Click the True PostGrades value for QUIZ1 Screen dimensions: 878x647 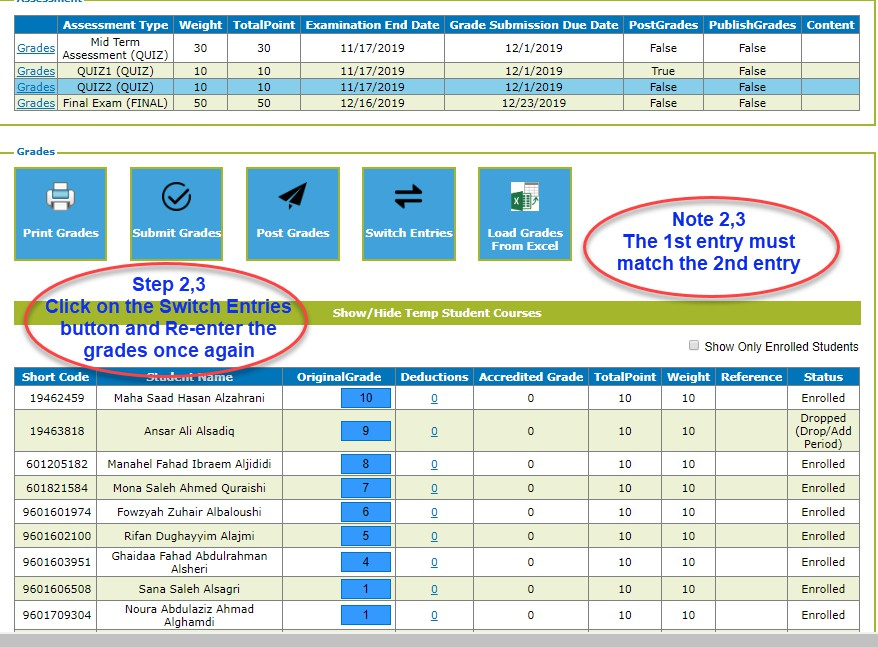tap(663, 71)
